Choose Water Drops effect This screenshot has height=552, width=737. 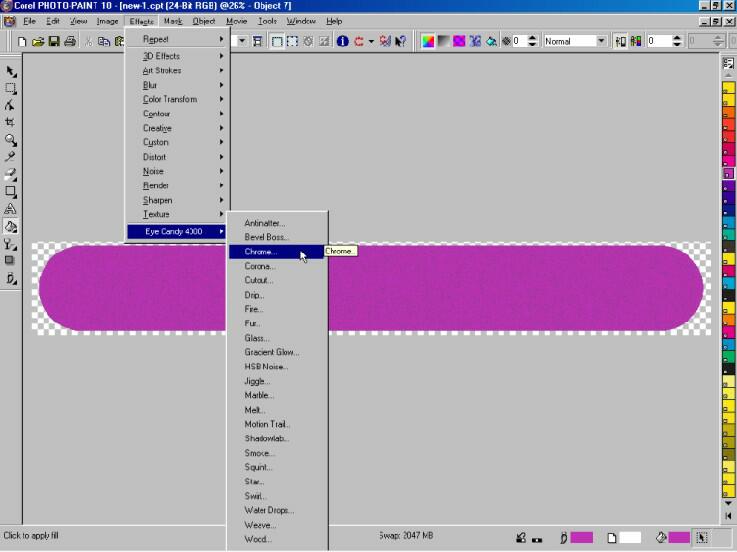(x=277, y=510)
